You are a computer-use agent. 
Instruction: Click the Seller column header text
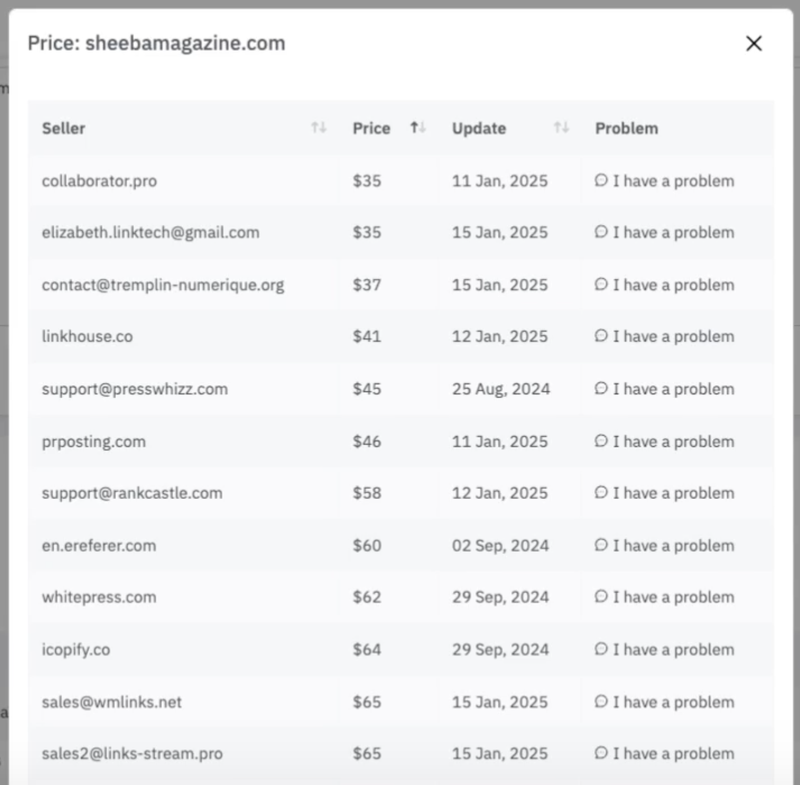(x=64, y=128)
